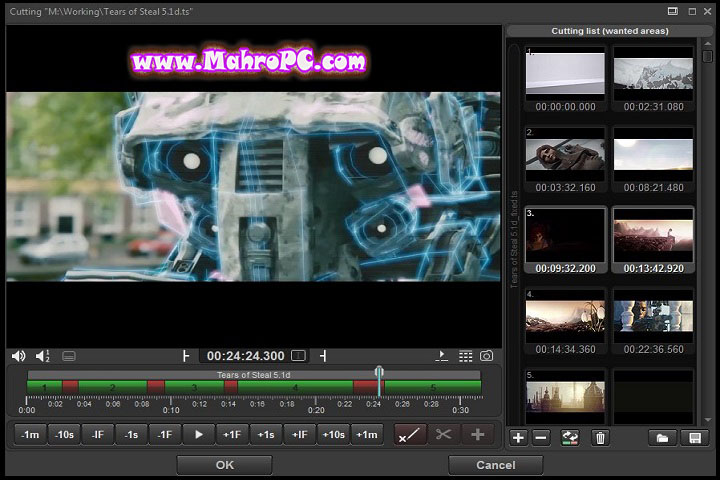Viewport: 720px width, 480px height.
Task: Dismiss the dialog with Cancel
Action: coord(495,465)
